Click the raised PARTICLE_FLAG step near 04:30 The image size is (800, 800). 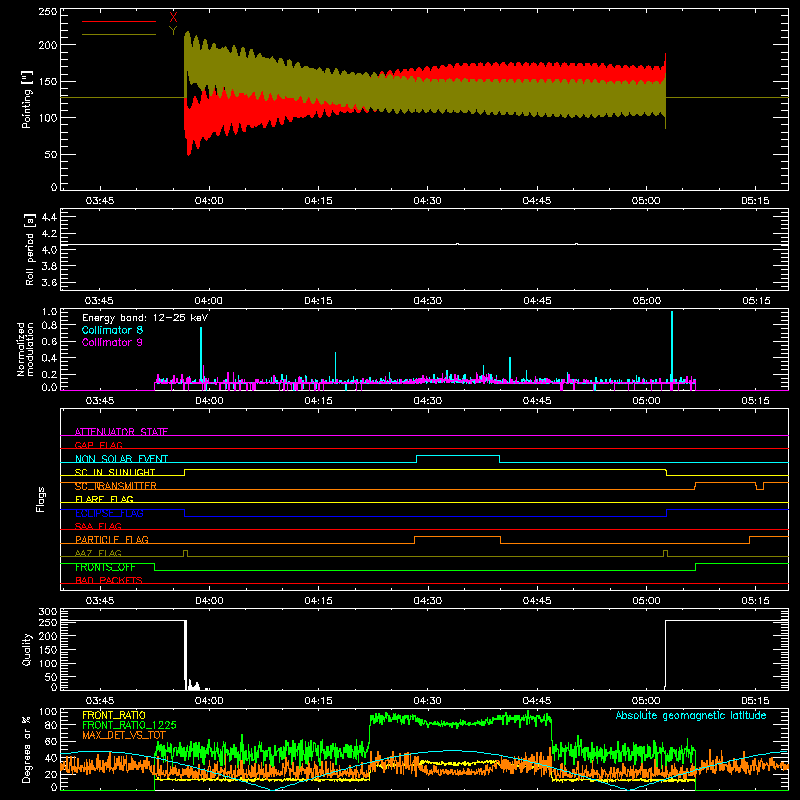(458, 537)
